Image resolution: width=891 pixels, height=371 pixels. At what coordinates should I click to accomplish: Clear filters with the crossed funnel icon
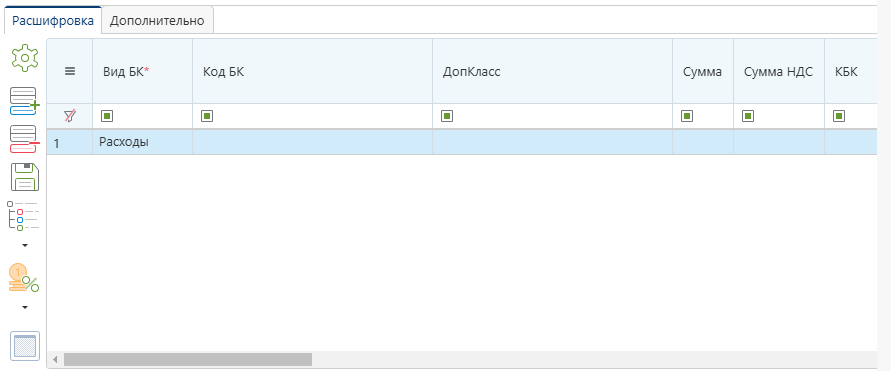69,116
